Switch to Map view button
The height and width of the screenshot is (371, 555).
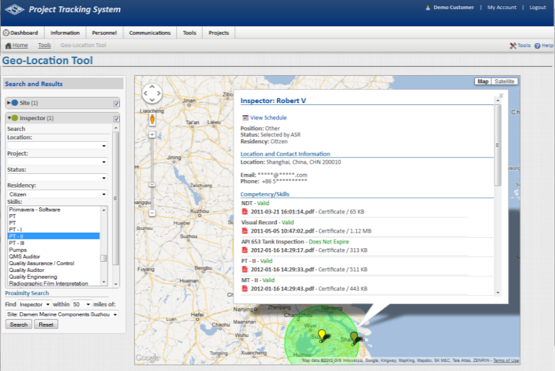coord(483,81)
